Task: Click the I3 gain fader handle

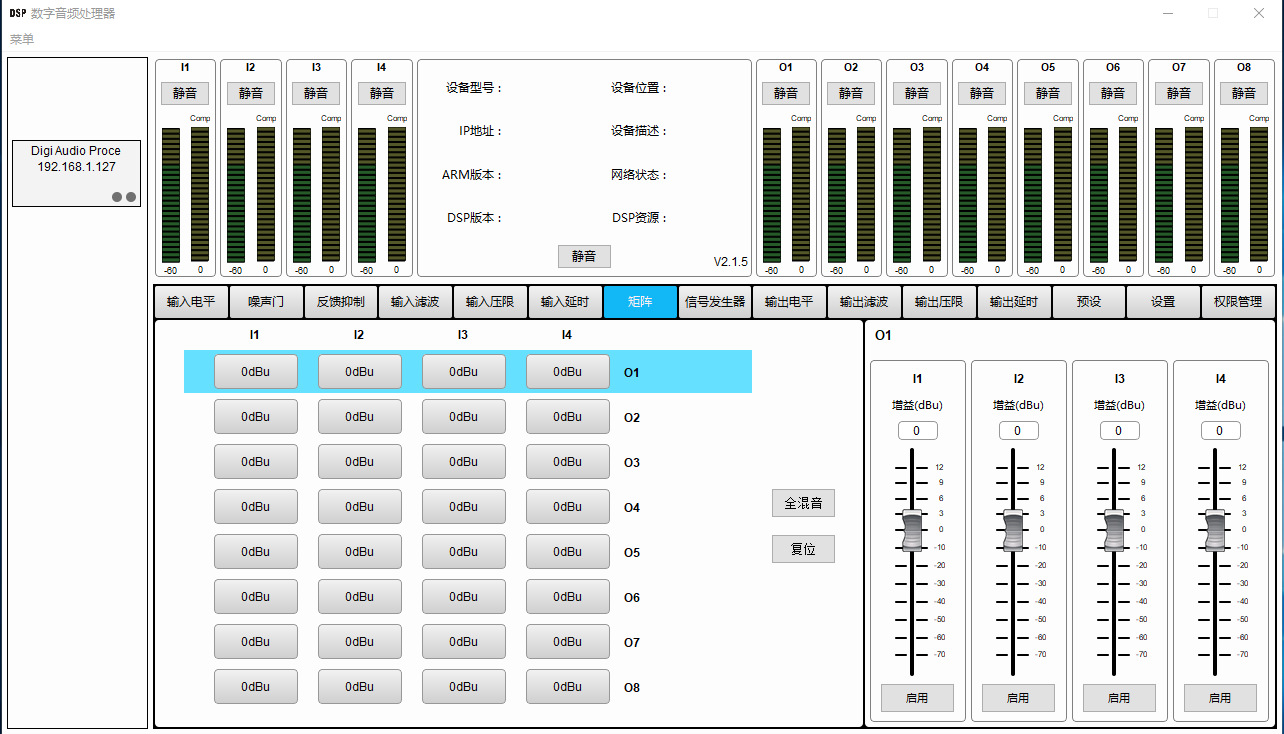Action: click(1114, 530)
